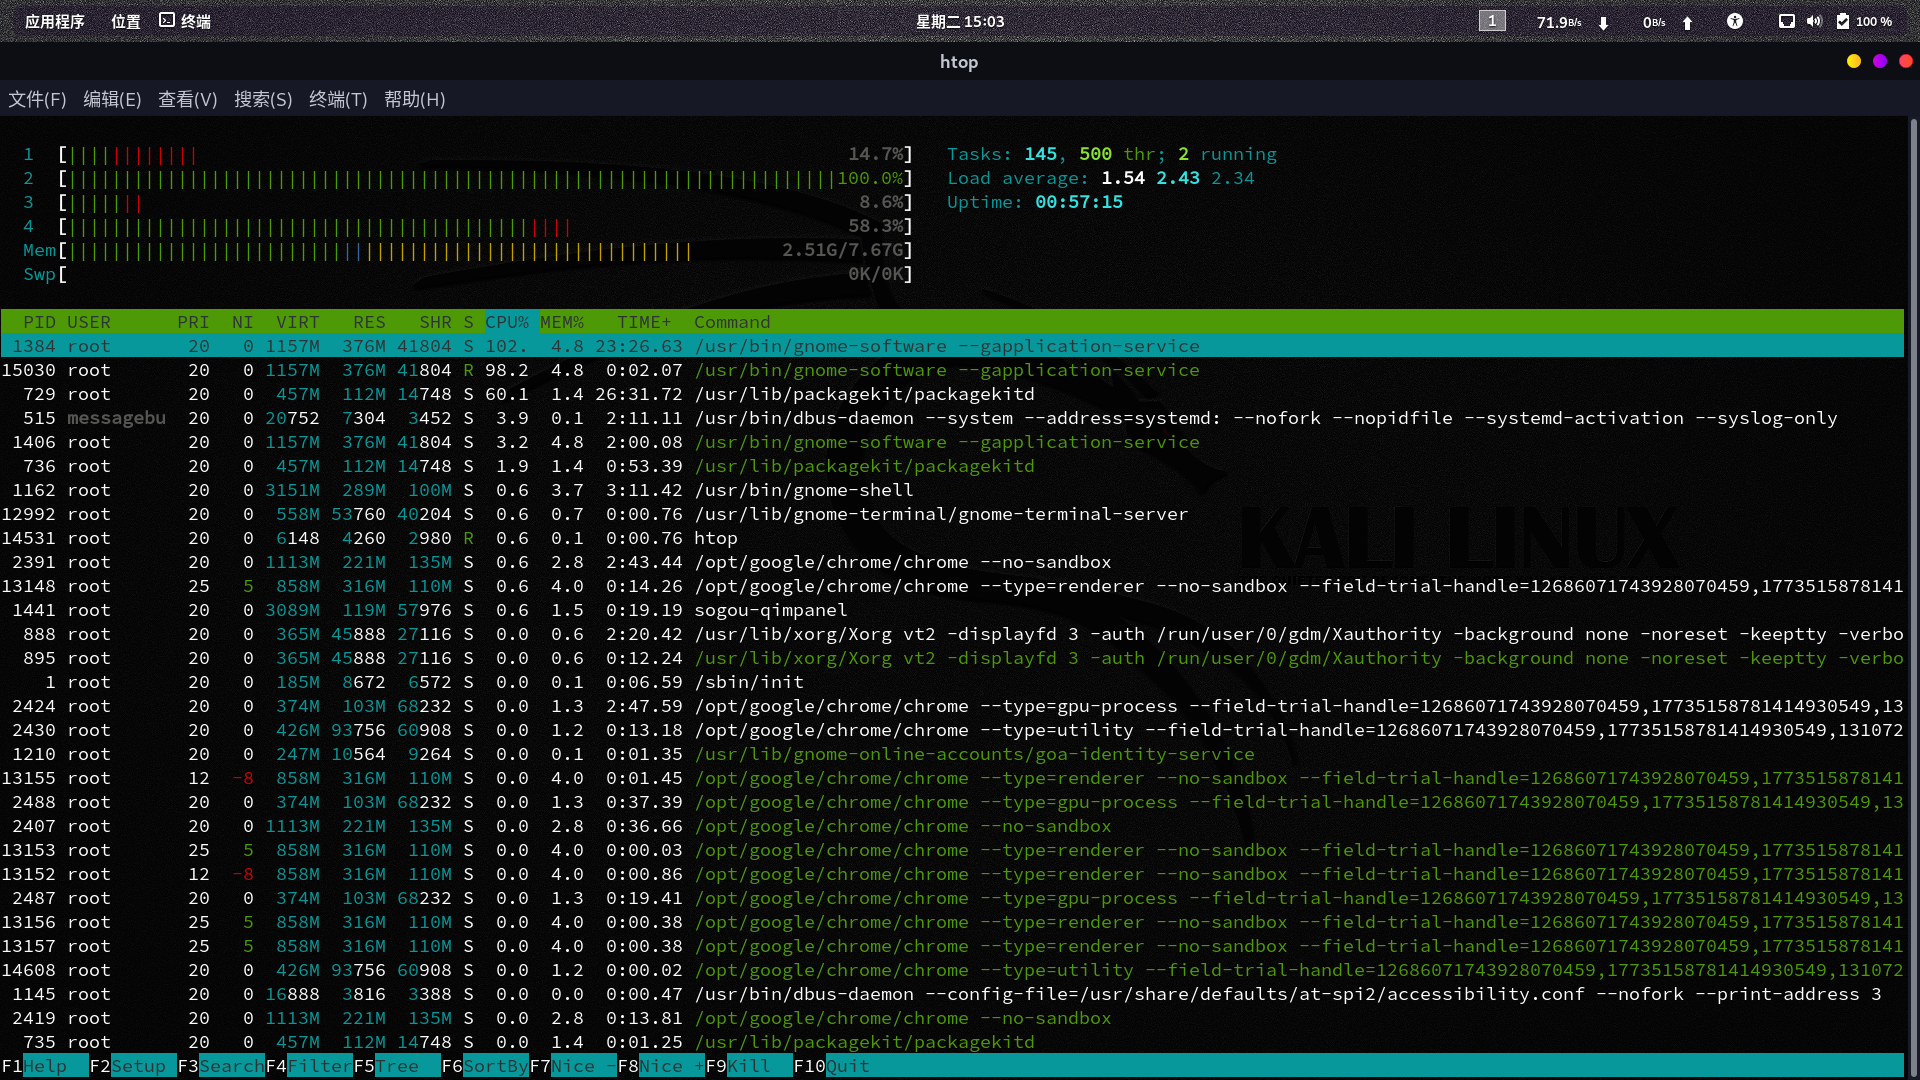
Task: Select process 1210 goa-identity-service row
Action: 952,754
